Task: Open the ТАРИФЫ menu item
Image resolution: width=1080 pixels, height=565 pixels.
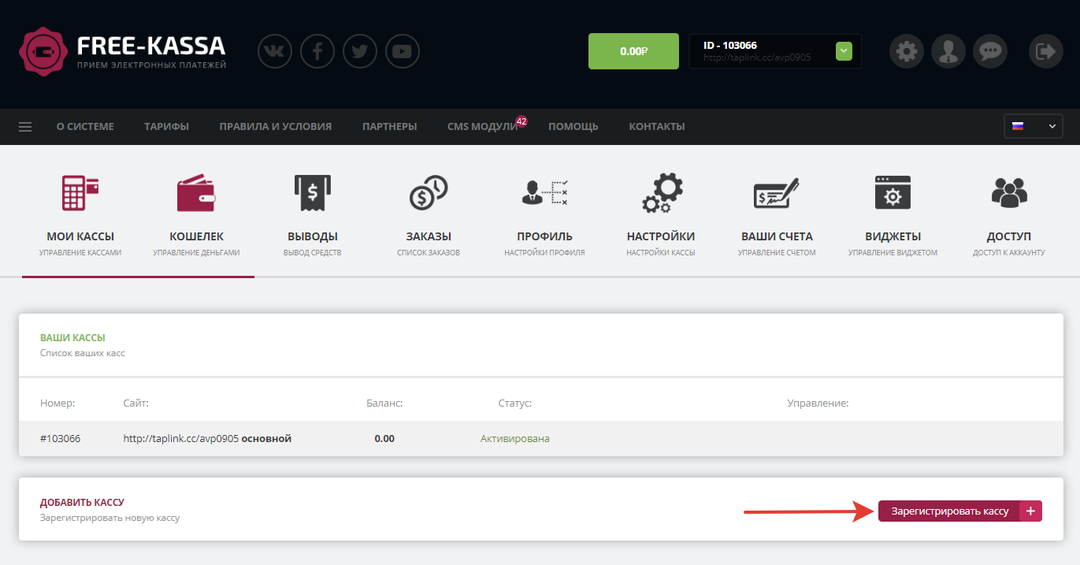Action: pos(167,127)
